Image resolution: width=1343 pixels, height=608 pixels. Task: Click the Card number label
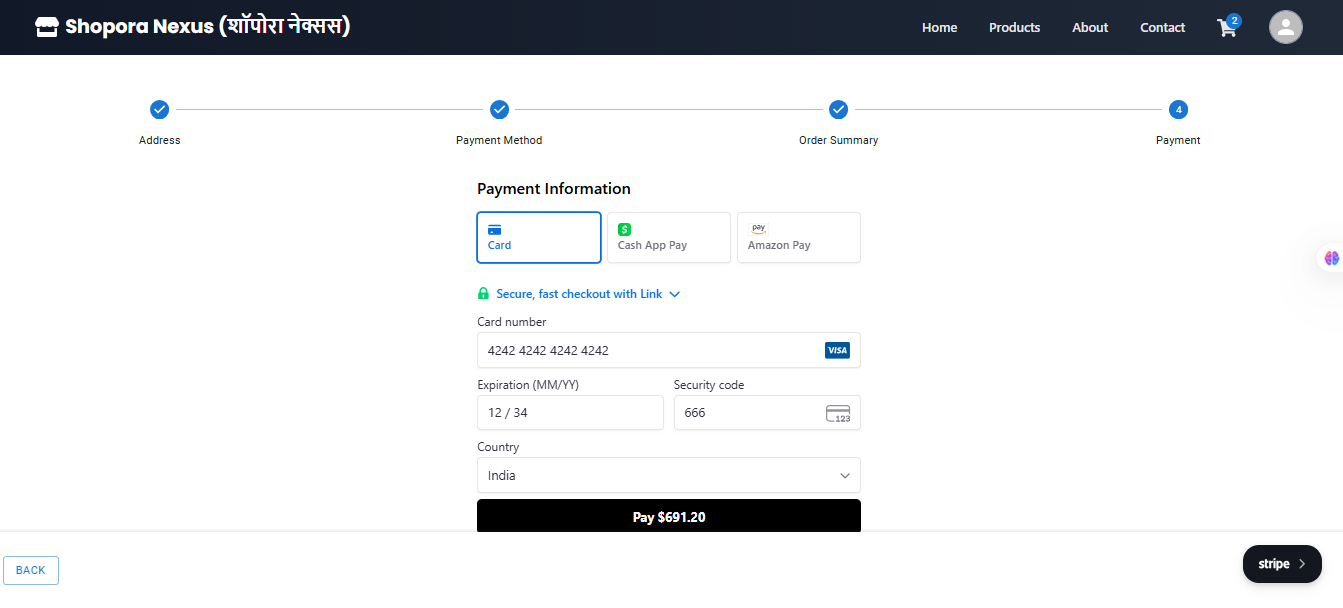coord(512,322)
